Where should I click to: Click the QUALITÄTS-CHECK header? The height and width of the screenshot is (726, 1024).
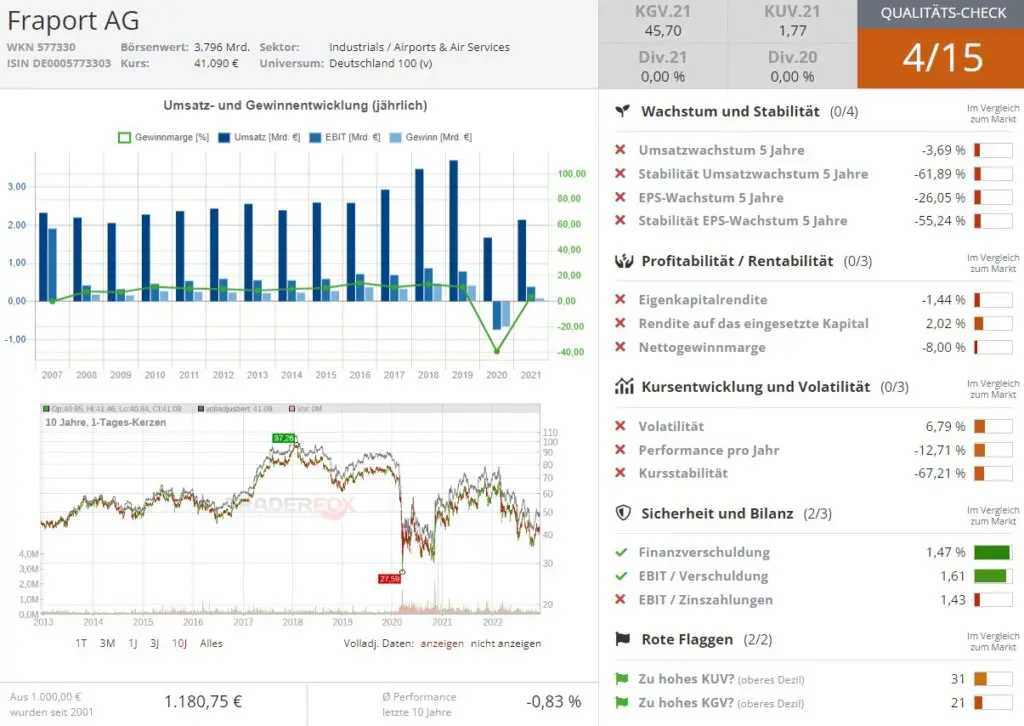pos(940,14)
